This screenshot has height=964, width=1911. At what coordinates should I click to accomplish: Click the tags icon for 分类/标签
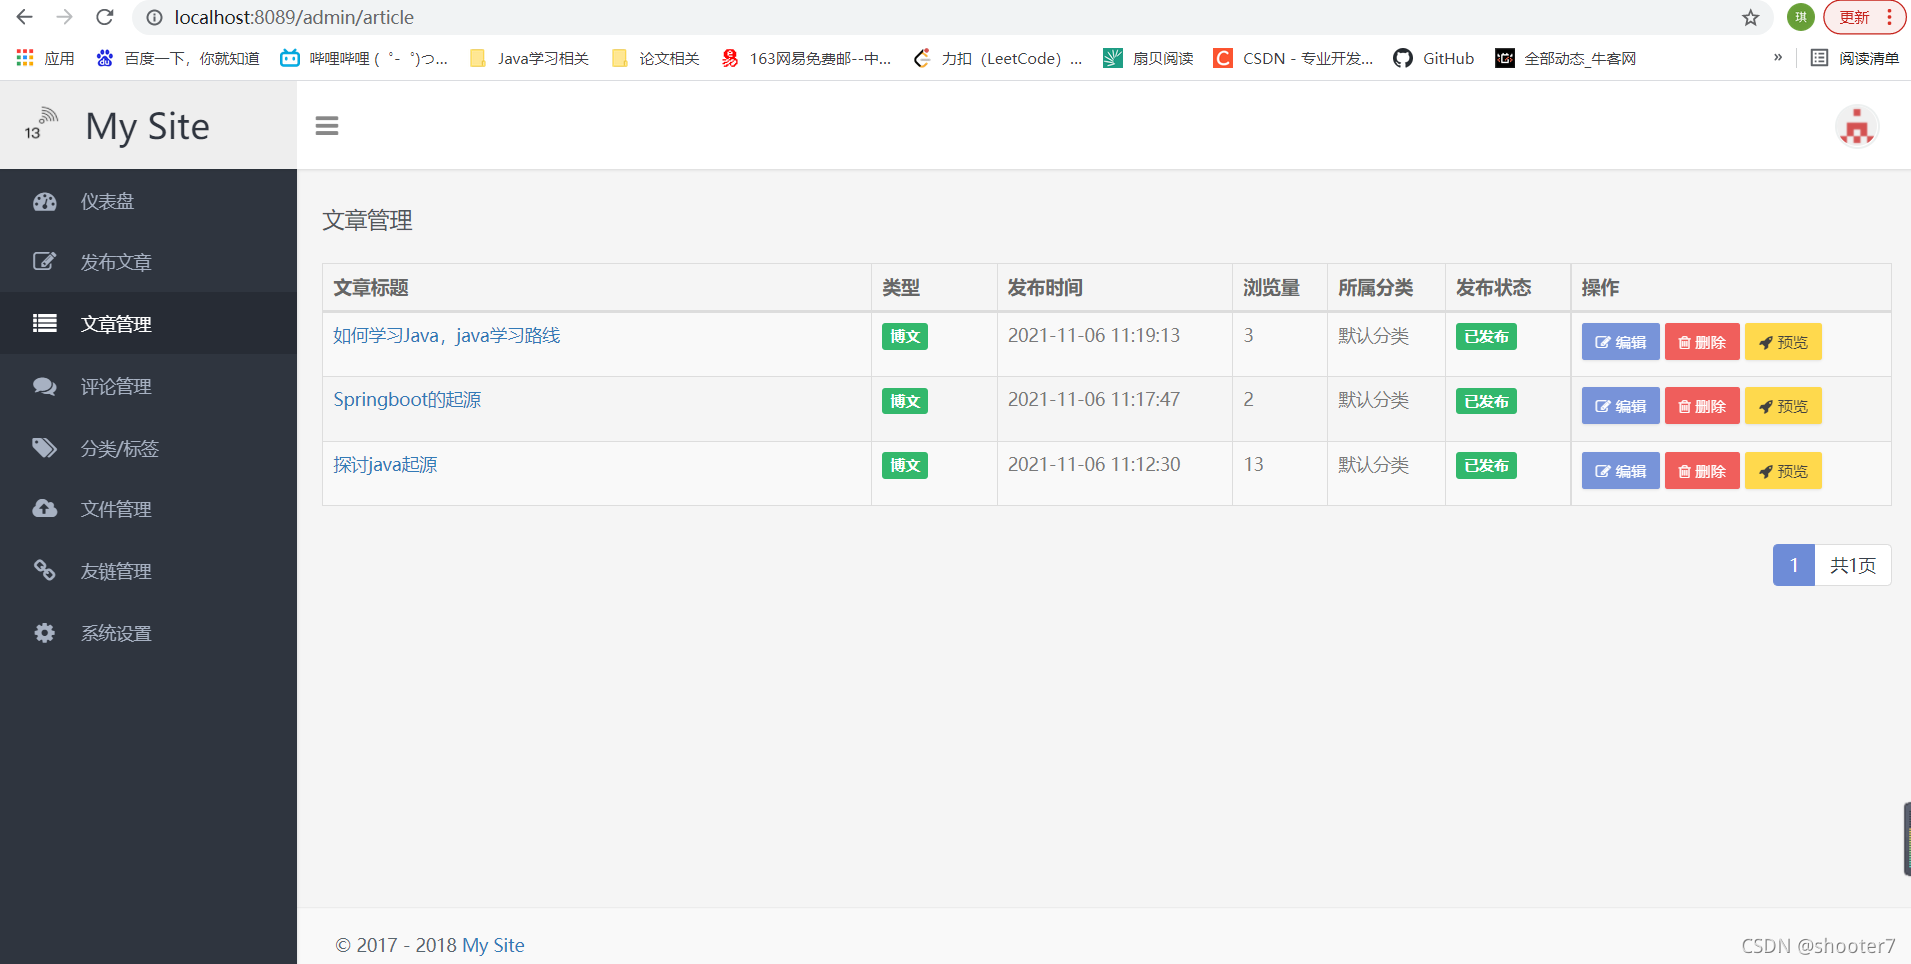[44, 447]
